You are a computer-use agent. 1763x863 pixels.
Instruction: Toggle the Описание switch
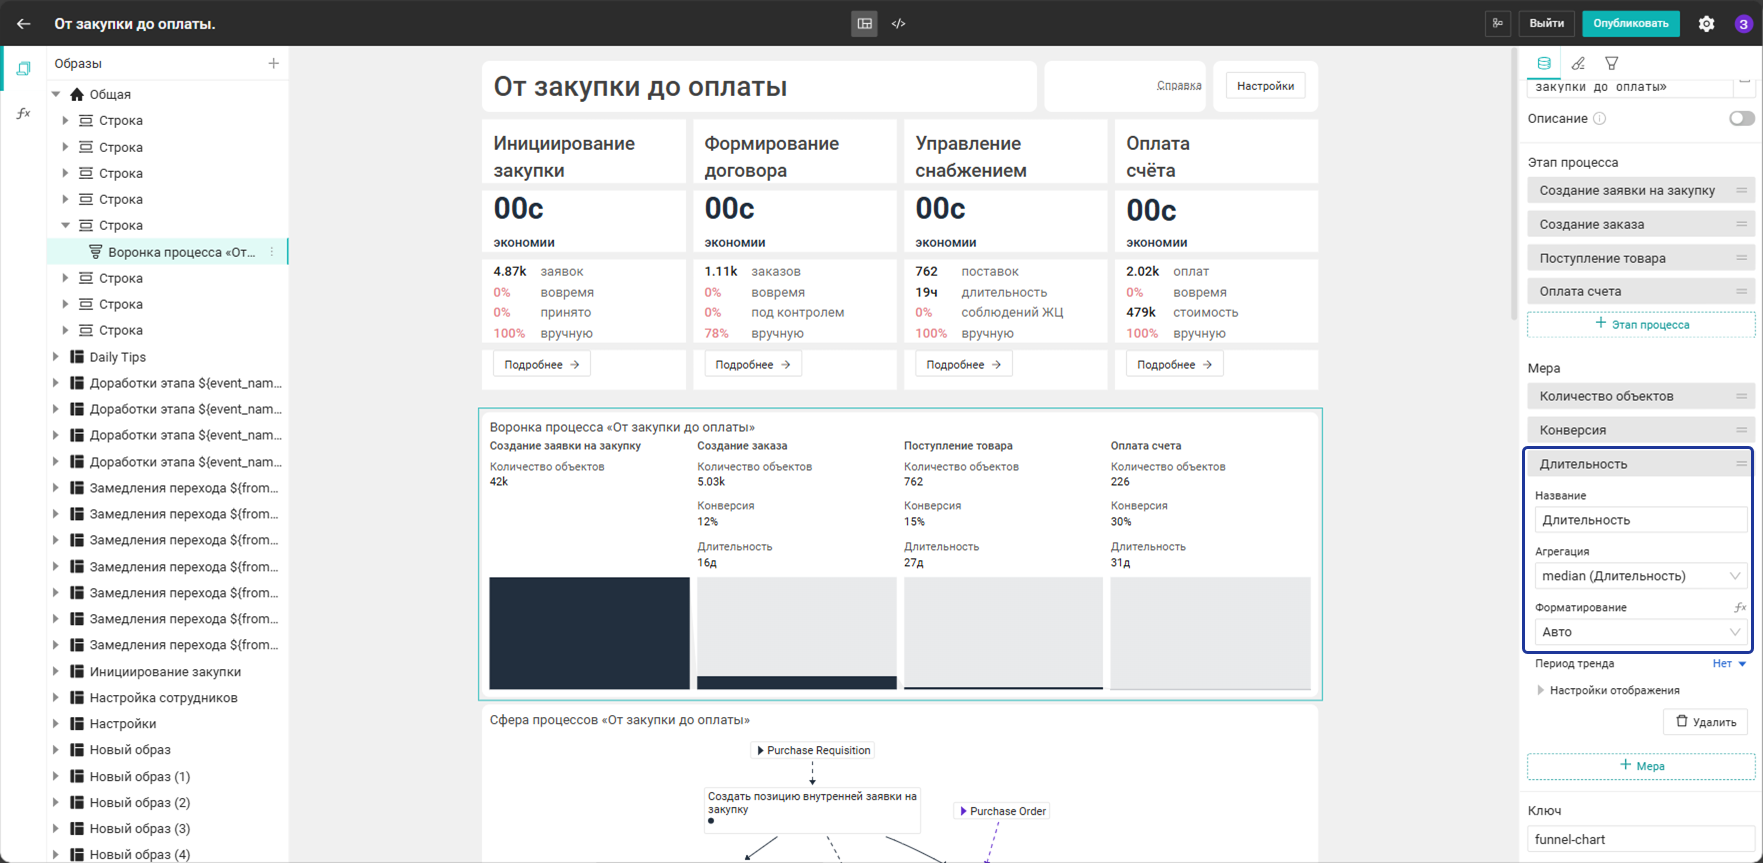(x=1741, y=118)
